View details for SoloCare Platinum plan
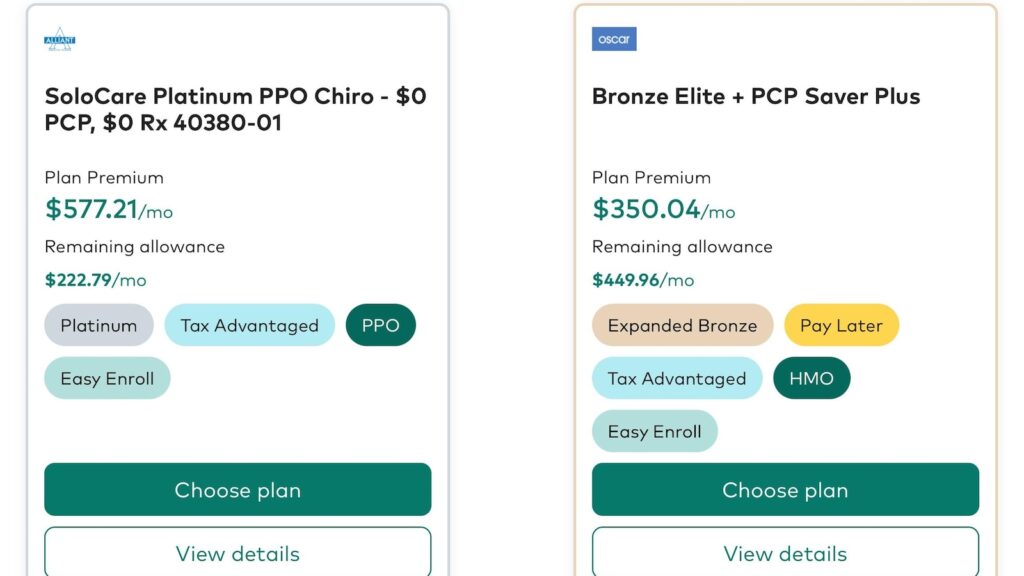The width and height of the screenshot is (1024, 576). pyautogui.click(x=238, y=552)
